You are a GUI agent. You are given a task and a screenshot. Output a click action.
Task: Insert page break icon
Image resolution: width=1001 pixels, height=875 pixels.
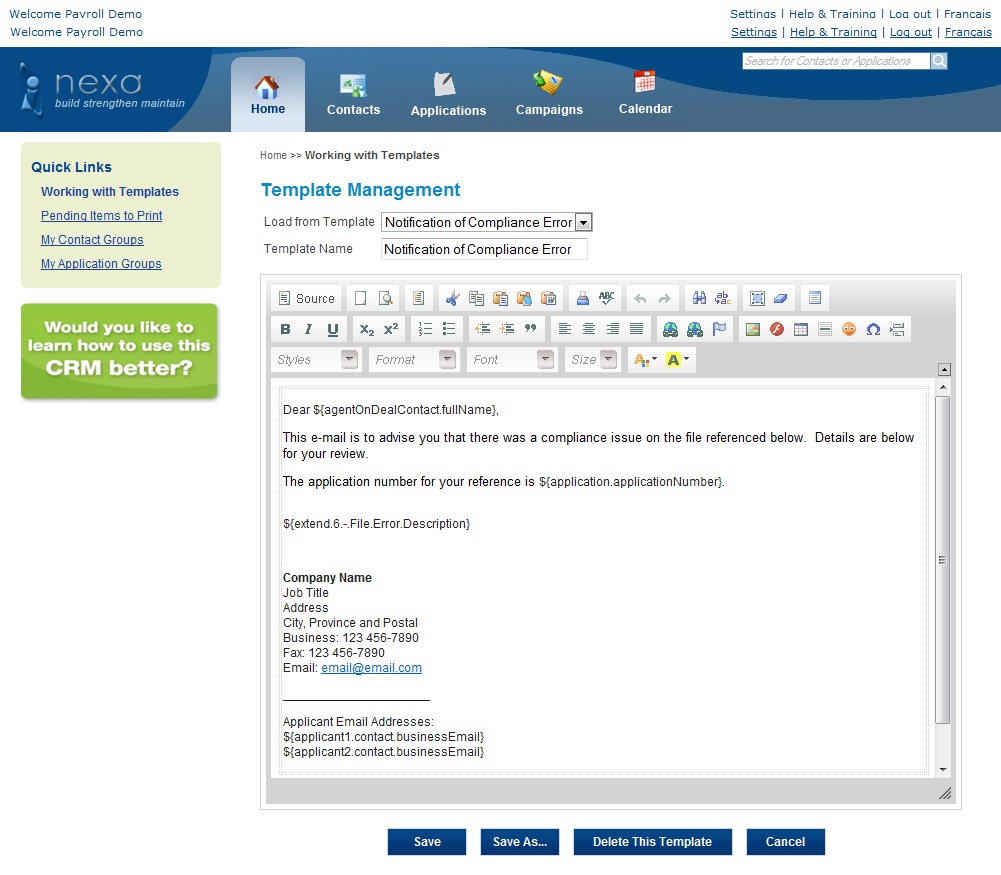pyautogui.click(x=897, y=329)
